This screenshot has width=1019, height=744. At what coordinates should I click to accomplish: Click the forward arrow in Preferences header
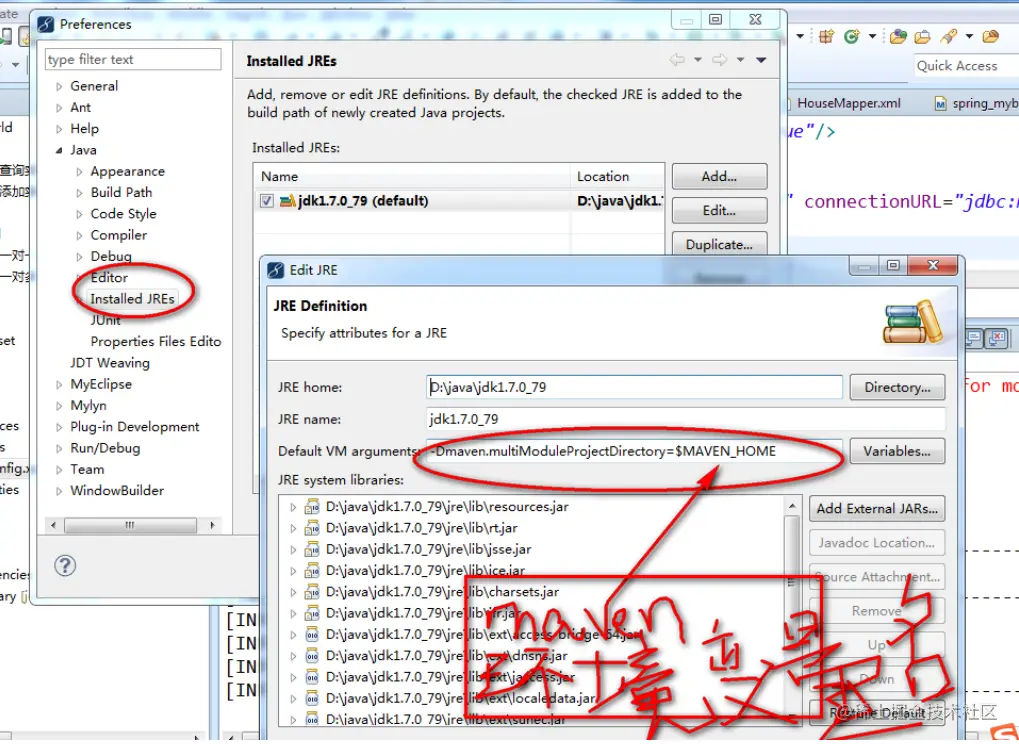tap(719, 60)
